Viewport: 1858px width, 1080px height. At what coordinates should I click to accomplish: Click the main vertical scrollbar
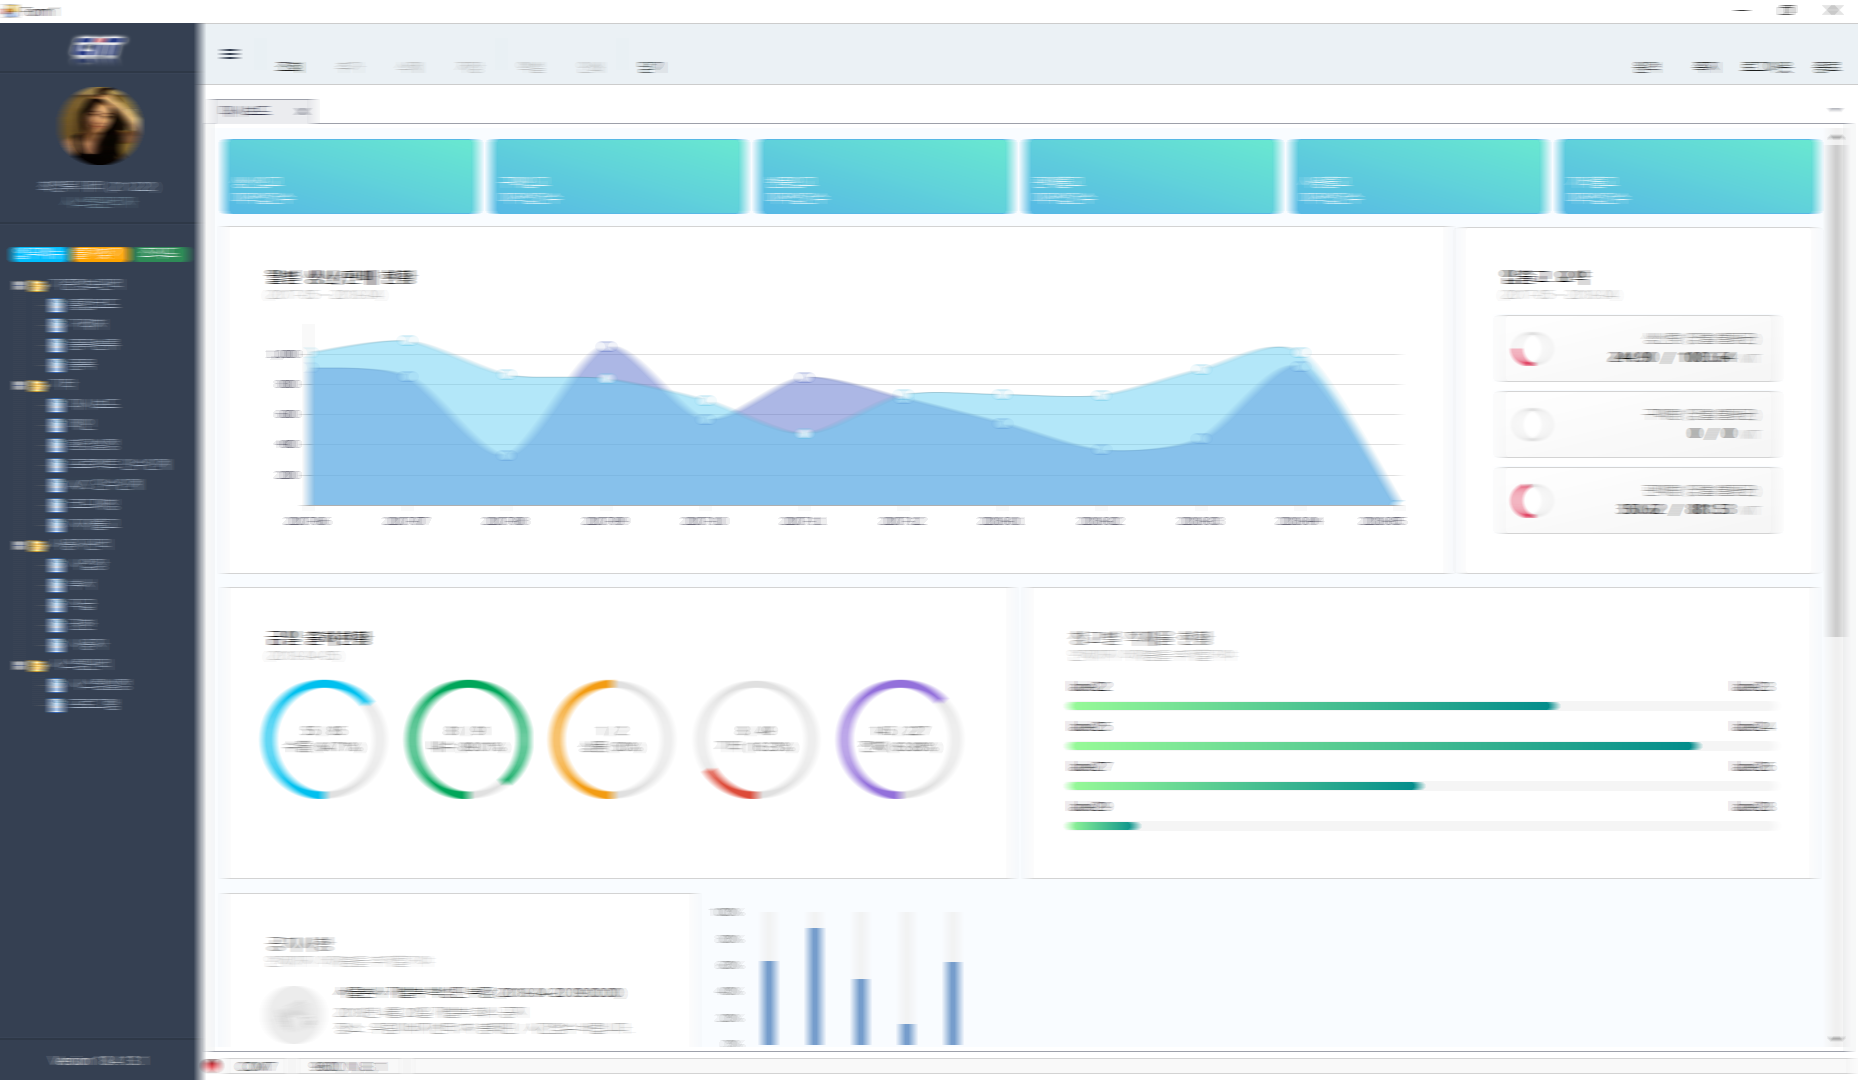point(1835,390)
